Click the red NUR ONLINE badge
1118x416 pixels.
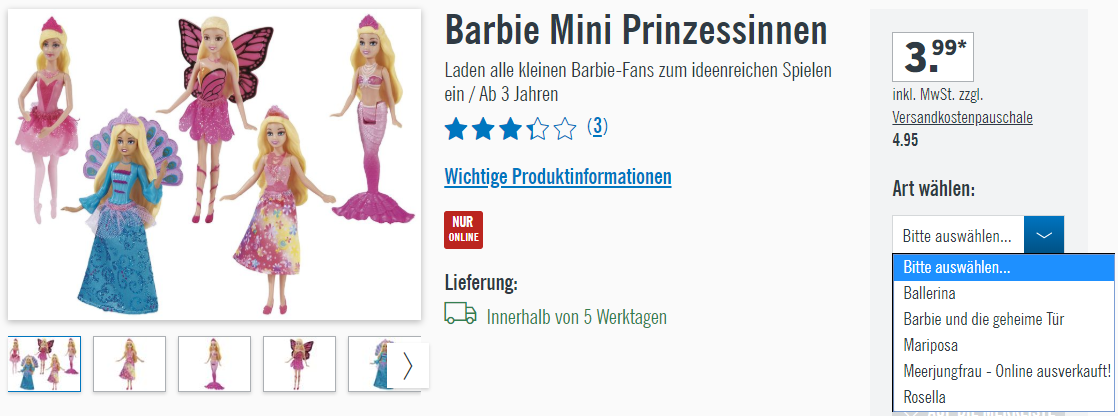click(x=463, y=230)
